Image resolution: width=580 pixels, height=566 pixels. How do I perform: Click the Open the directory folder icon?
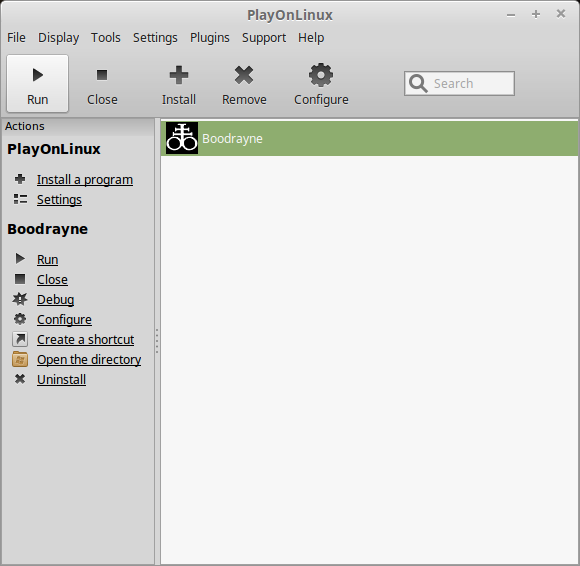20,359
